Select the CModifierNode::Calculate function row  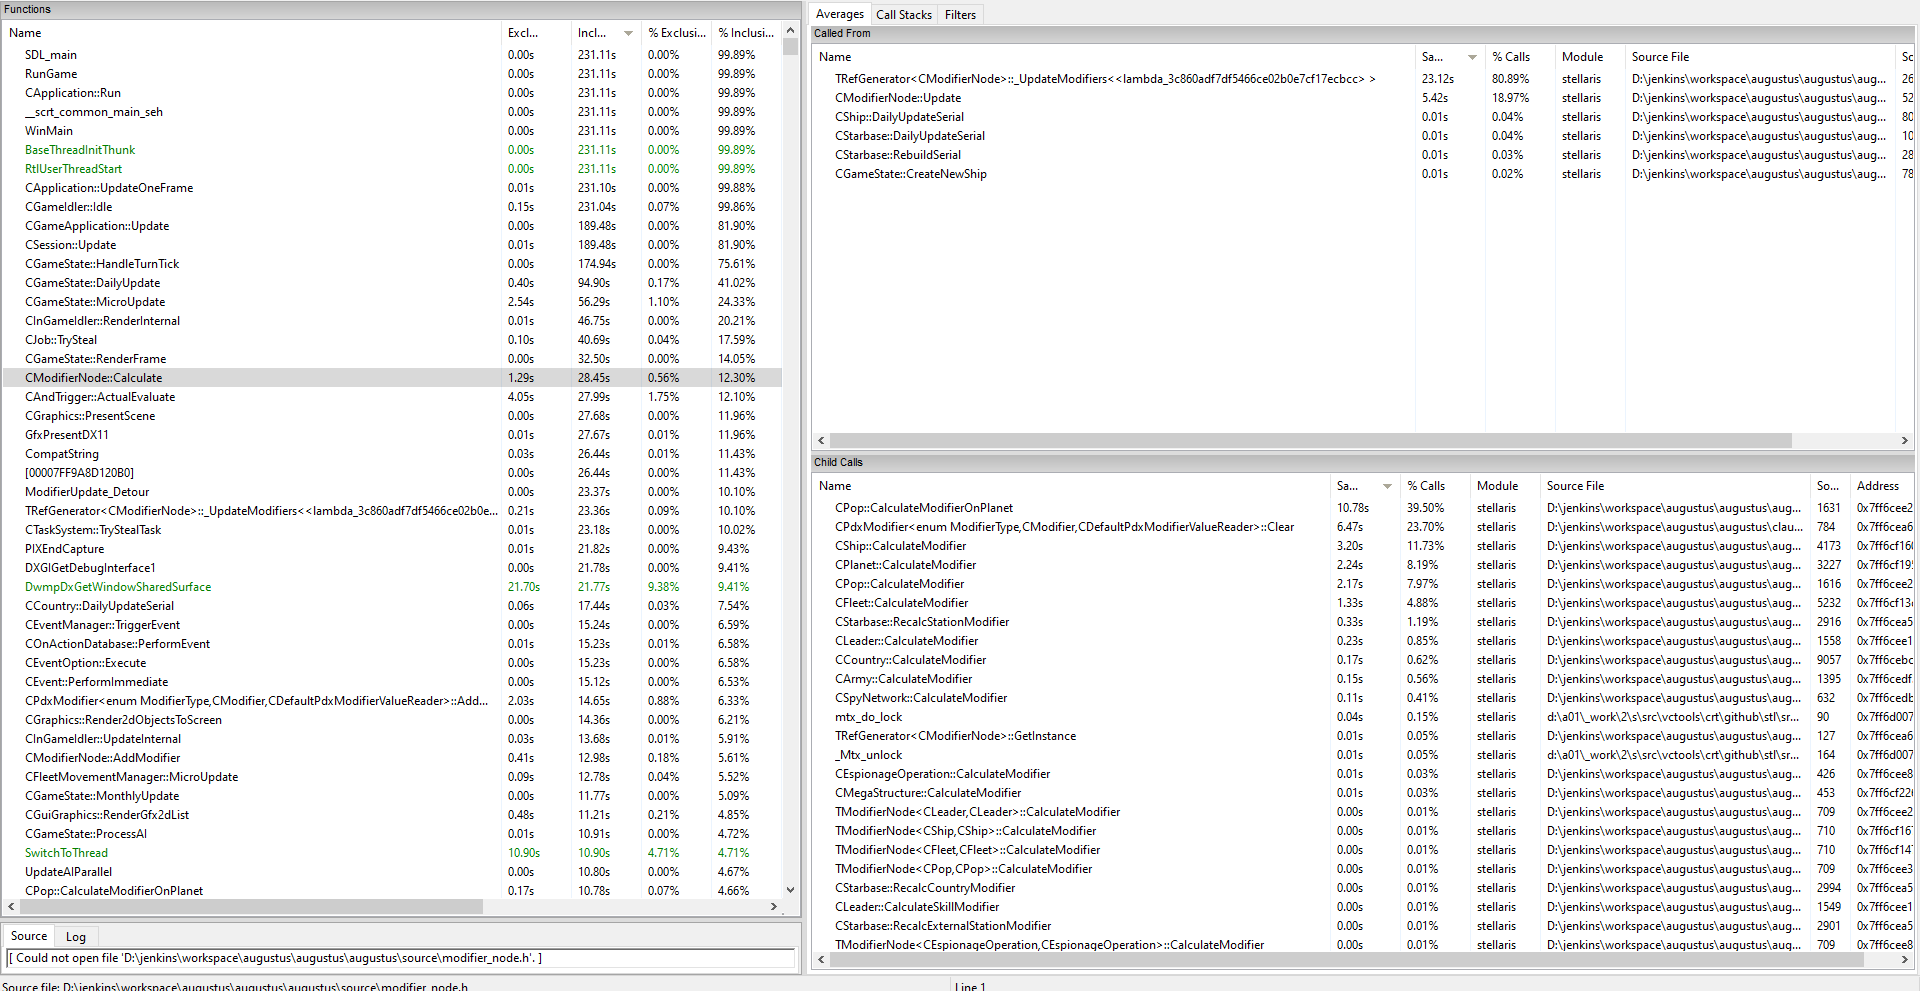[x=94, y=377]
